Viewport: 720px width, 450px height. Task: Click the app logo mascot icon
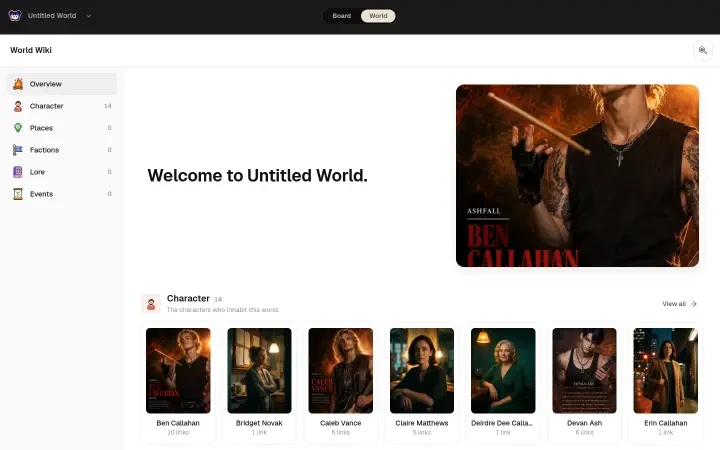[x=15, y=16]
